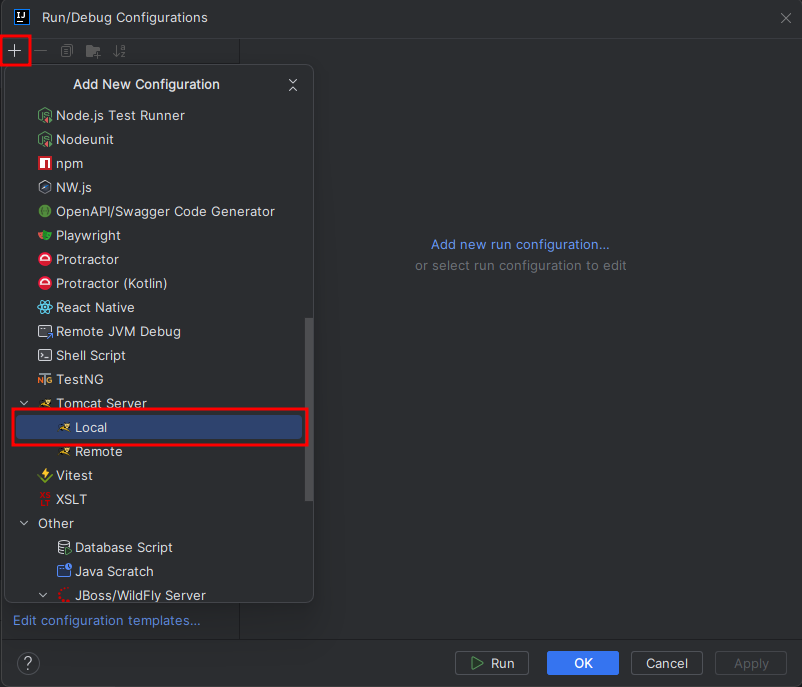Open the help question mark button
Viewport: 802px width, 687px height.
[x=28, y=663]
